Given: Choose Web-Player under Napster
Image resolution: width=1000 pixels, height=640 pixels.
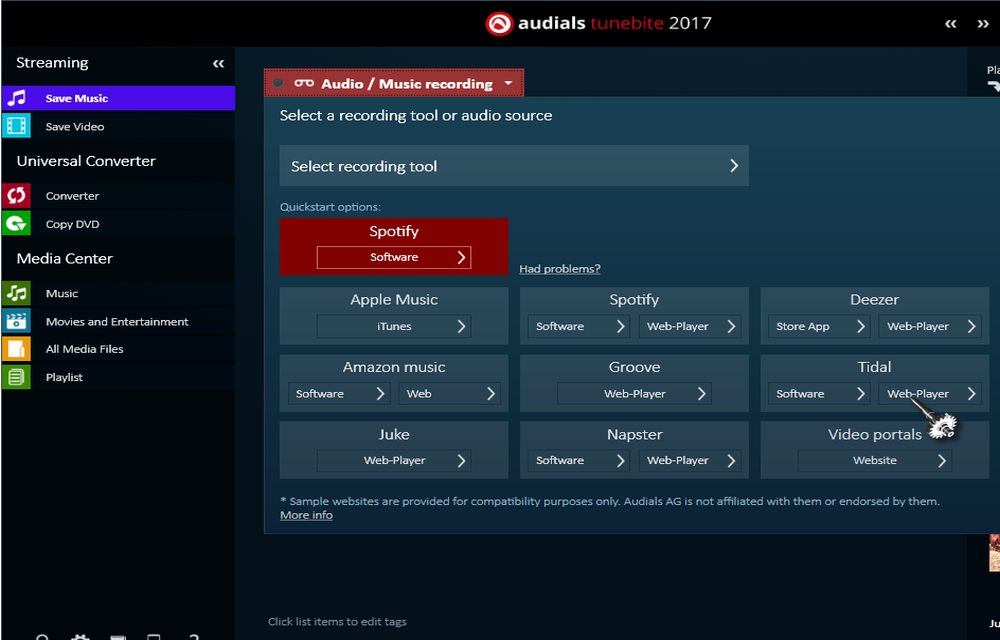Looking at the screenshot, I should coord(690,460).
